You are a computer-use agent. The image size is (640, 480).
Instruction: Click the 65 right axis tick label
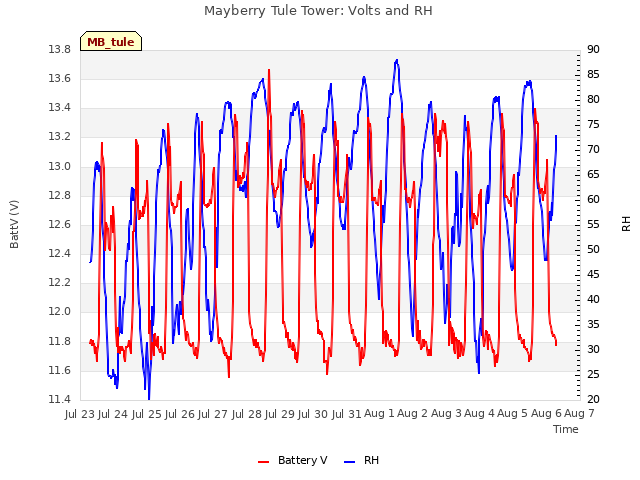pyautogui.click(x=593, y=175)
